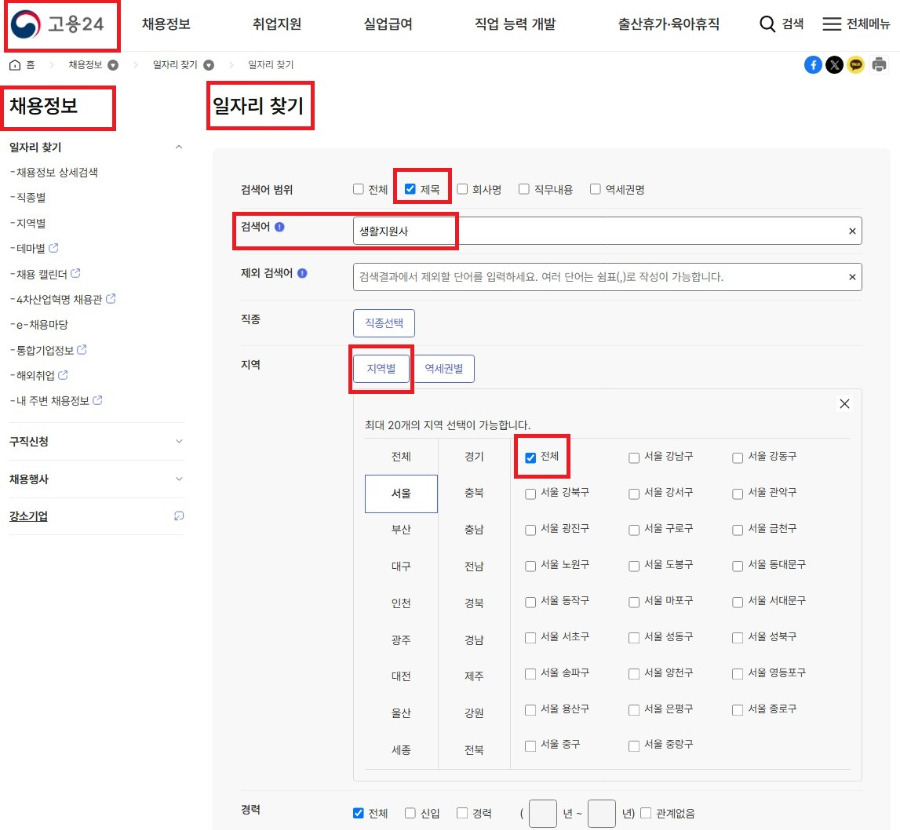Share the page via the KakaoTalk icon
The width and height of the screenshot is (900, 830).
(856, 64)
